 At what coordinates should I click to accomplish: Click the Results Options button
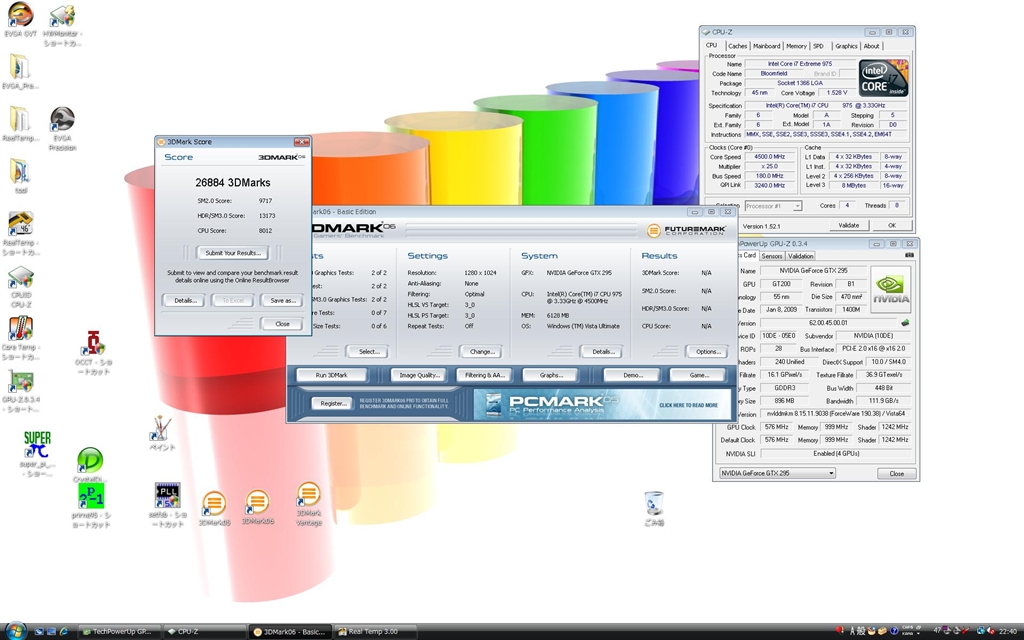[x=707, y=352]
